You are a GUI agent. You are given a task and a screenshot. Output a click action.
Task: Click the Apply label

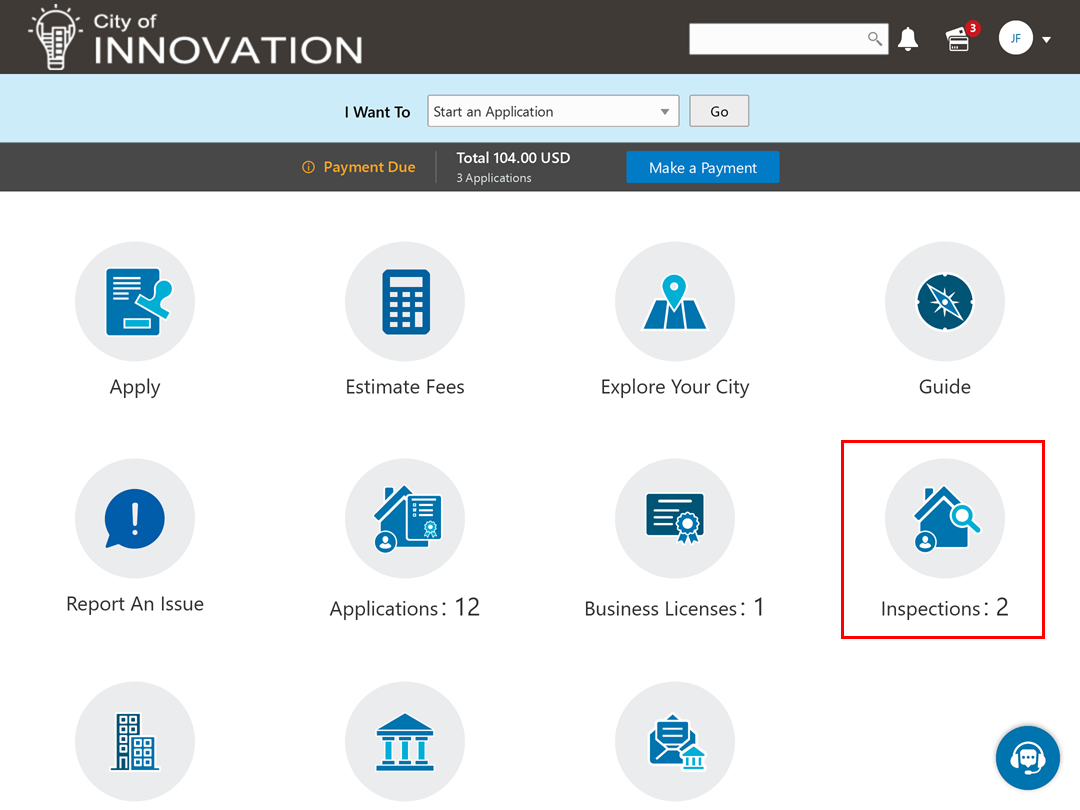point(135,387)
